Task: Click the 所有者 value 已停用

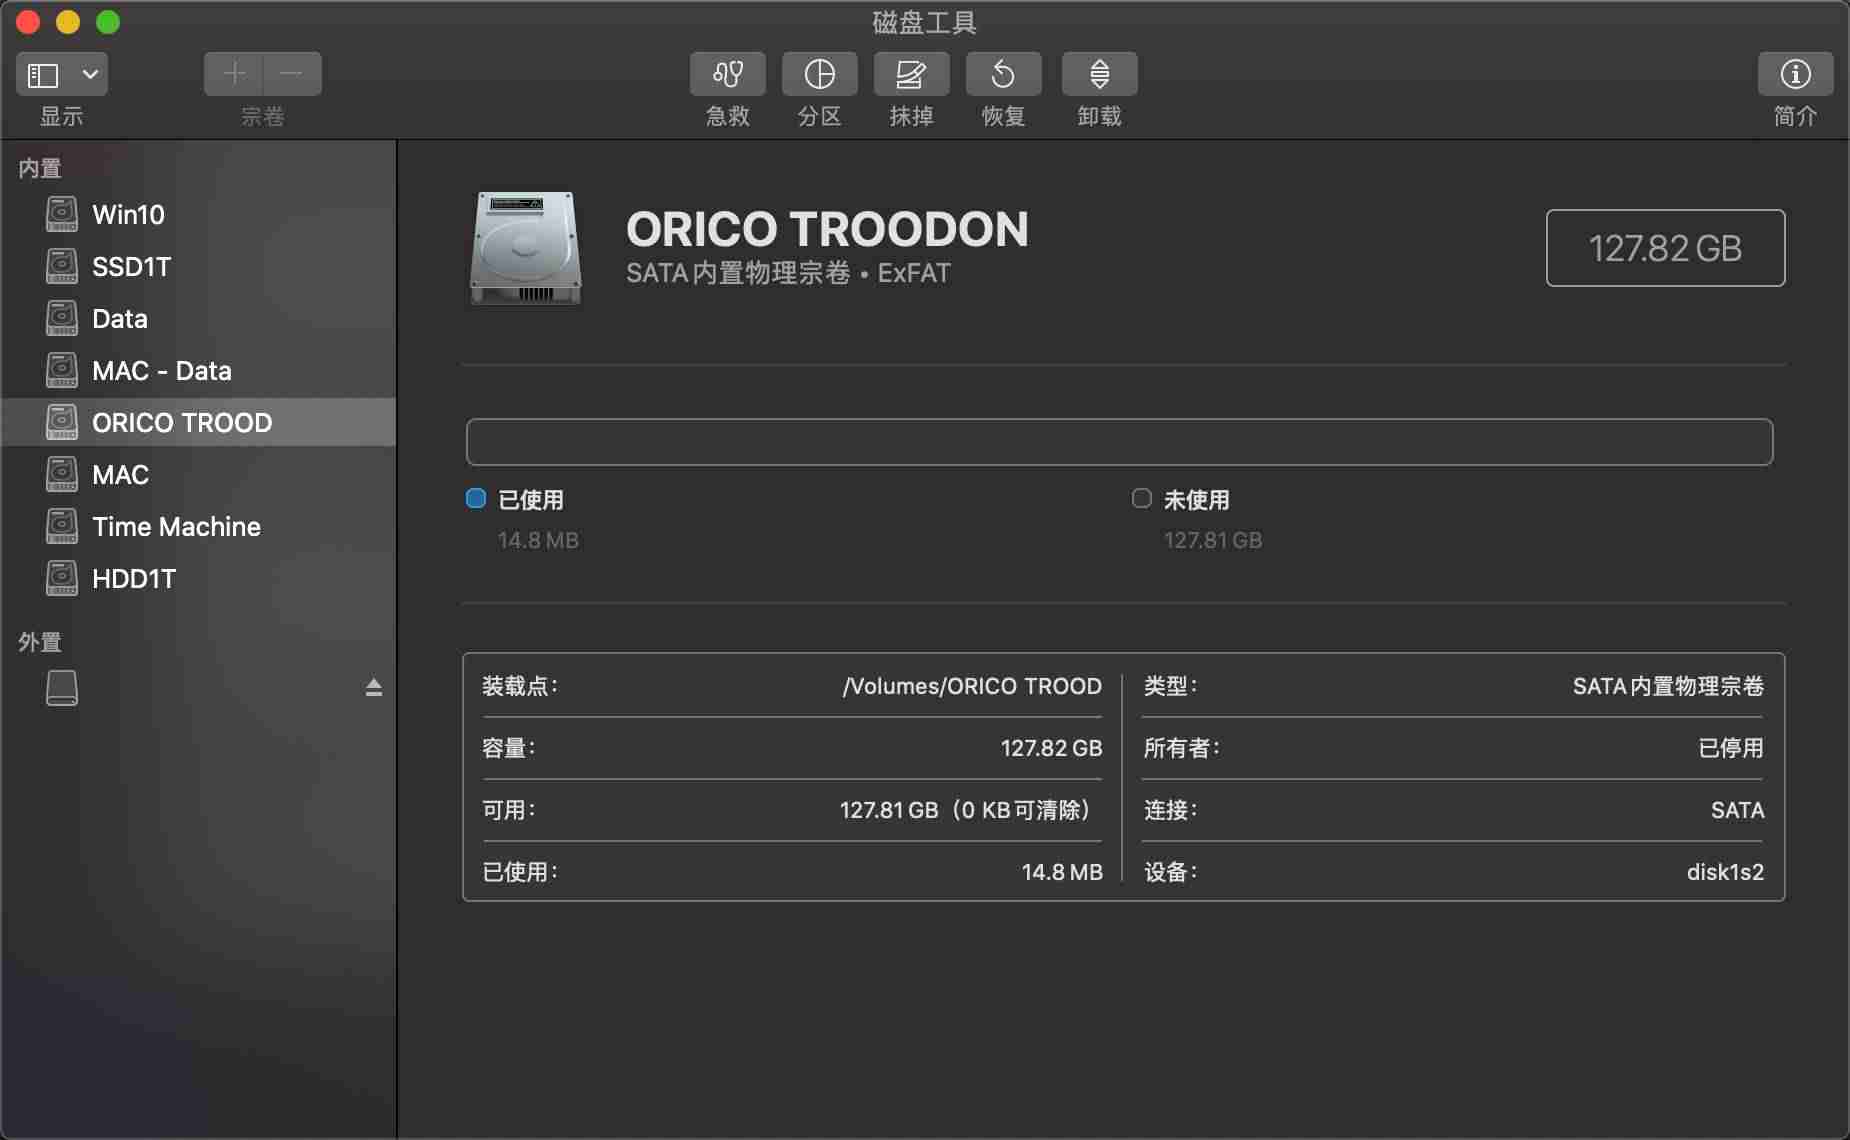Action: tap(1731, 748)
